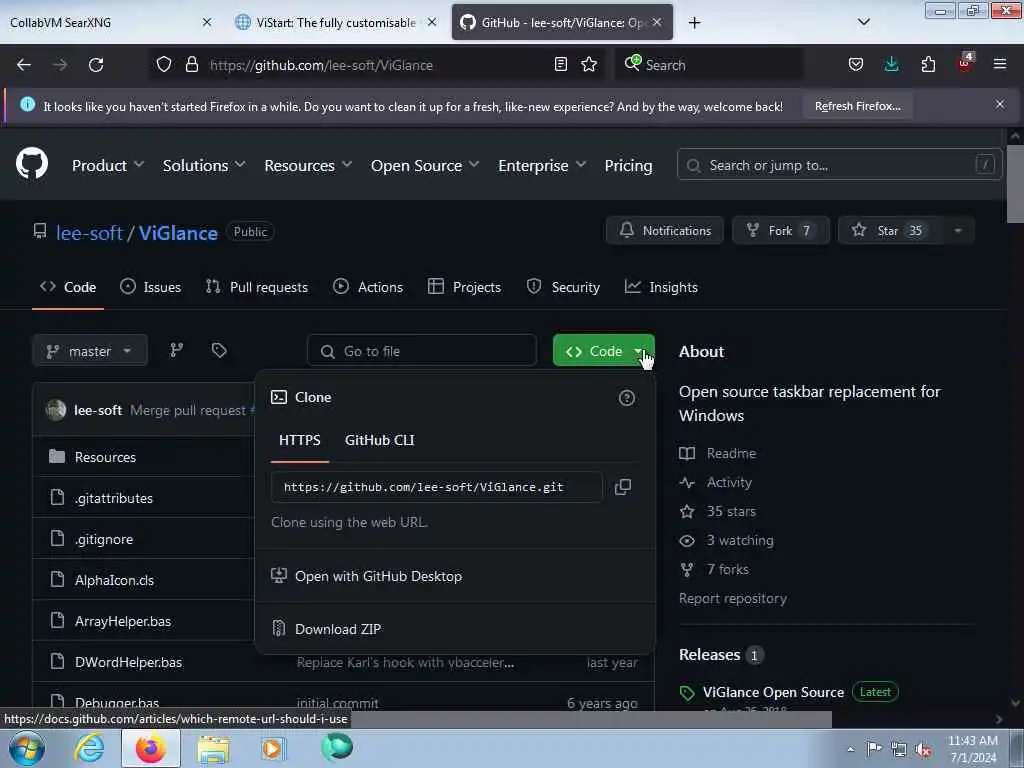This screenshot has height=768, width=1024.
Task: Open Projects repository tab
Action: click(x=464, y=287)
